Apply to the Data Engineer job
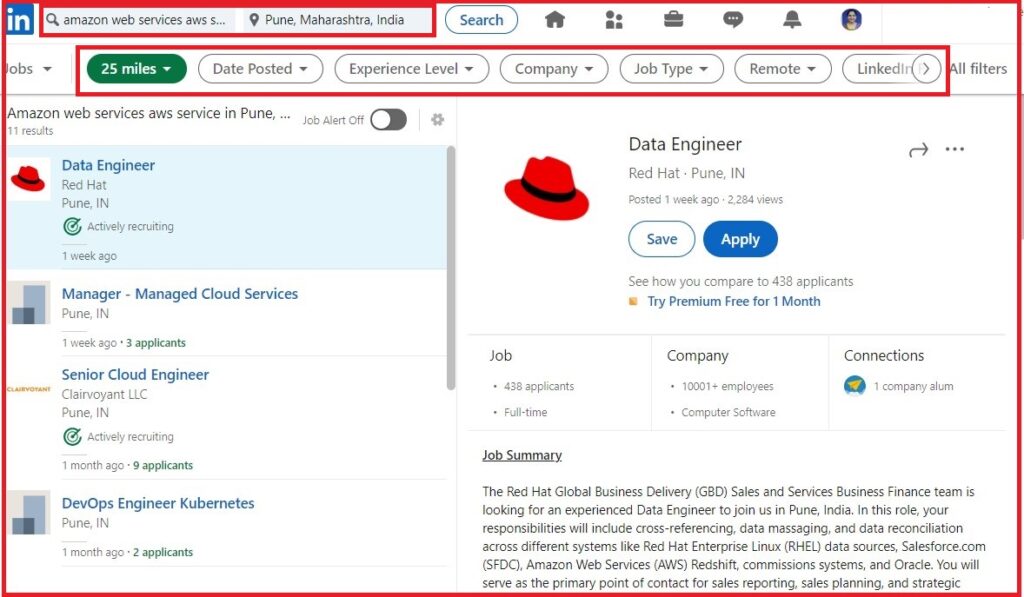Image resolution: width=1024 pixels, height=597 pixels. point(740,239)
